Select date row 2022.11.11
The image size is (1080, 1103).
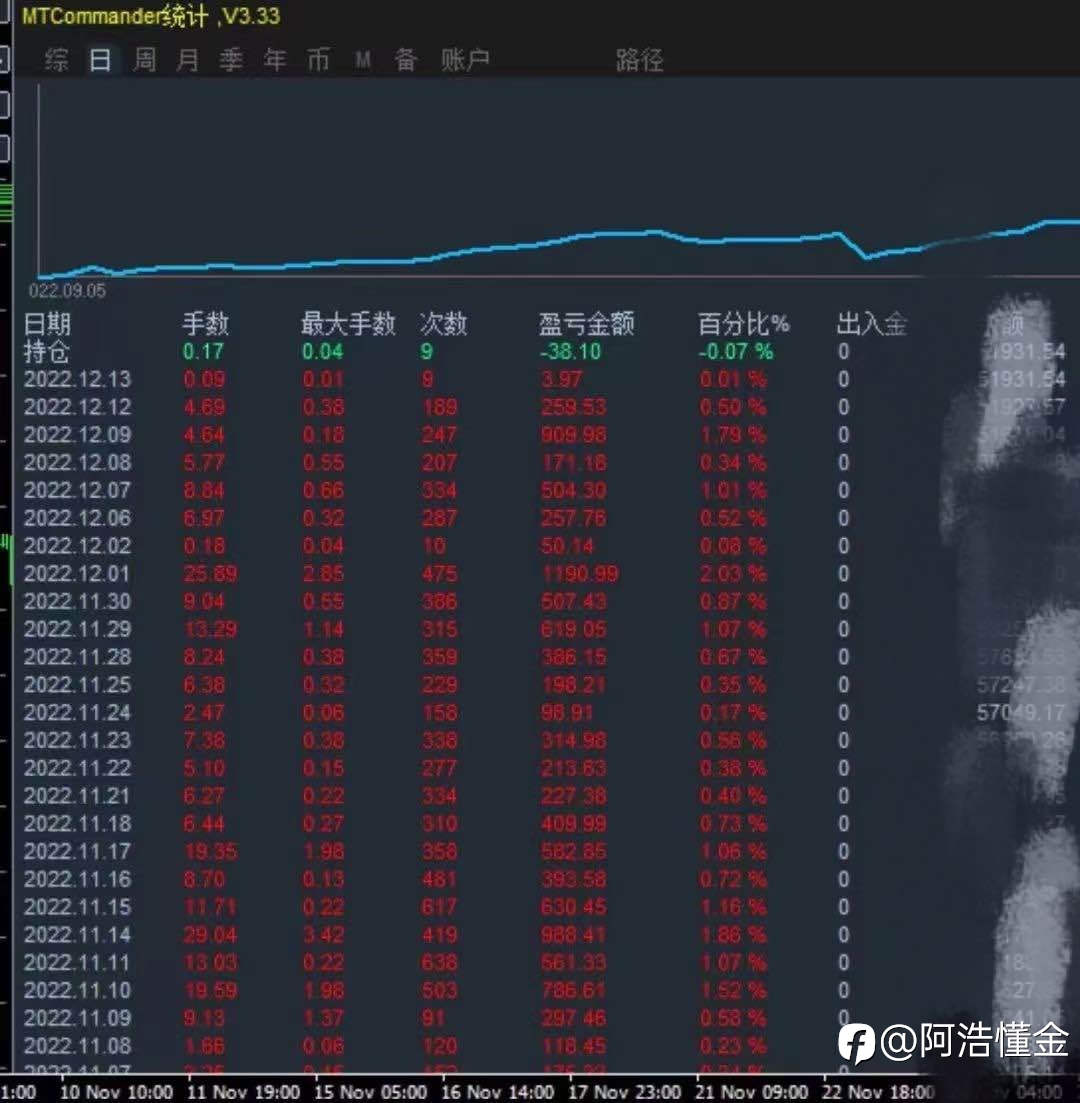[77, 962]
